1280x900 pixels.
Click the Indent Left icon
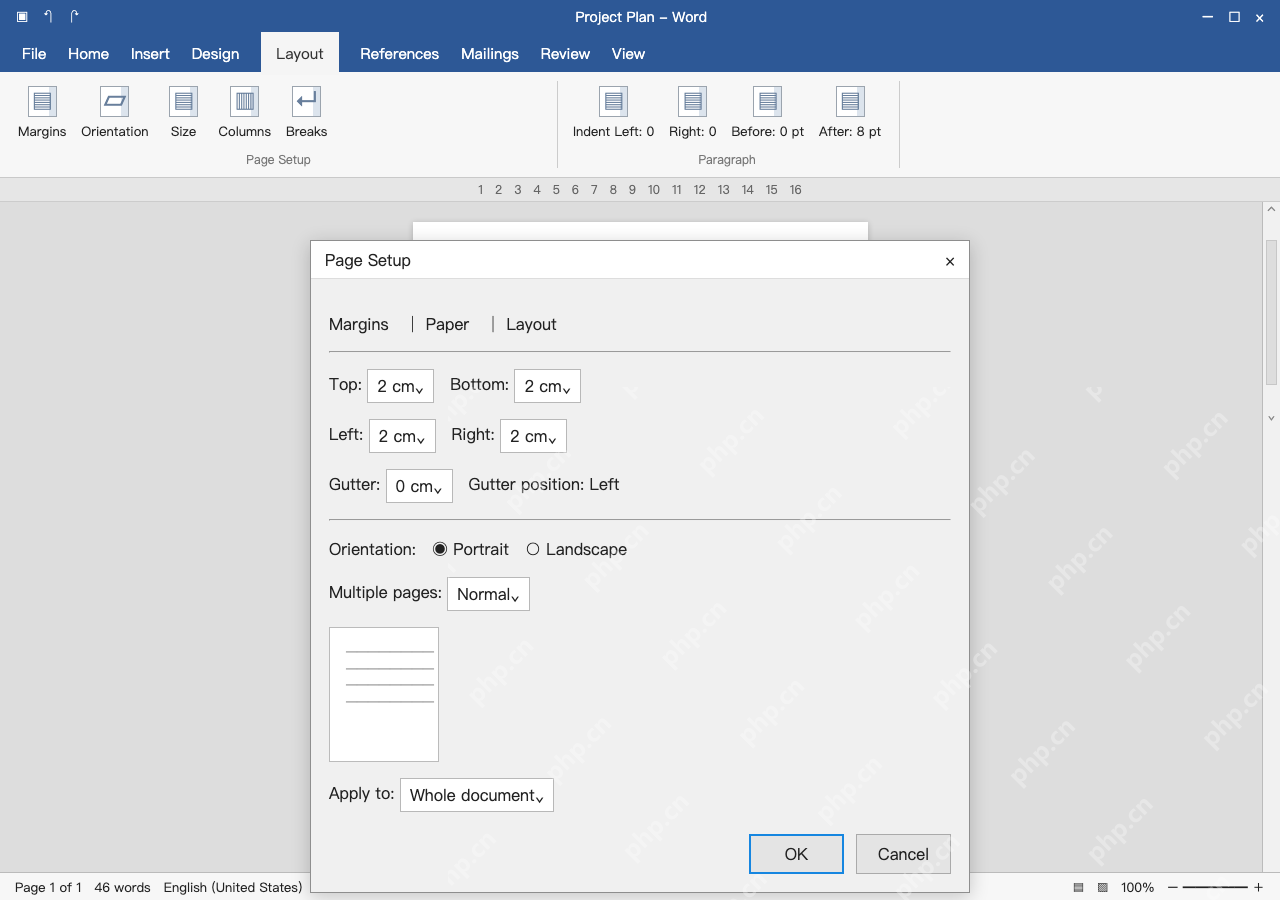click(x=613, y=102)
